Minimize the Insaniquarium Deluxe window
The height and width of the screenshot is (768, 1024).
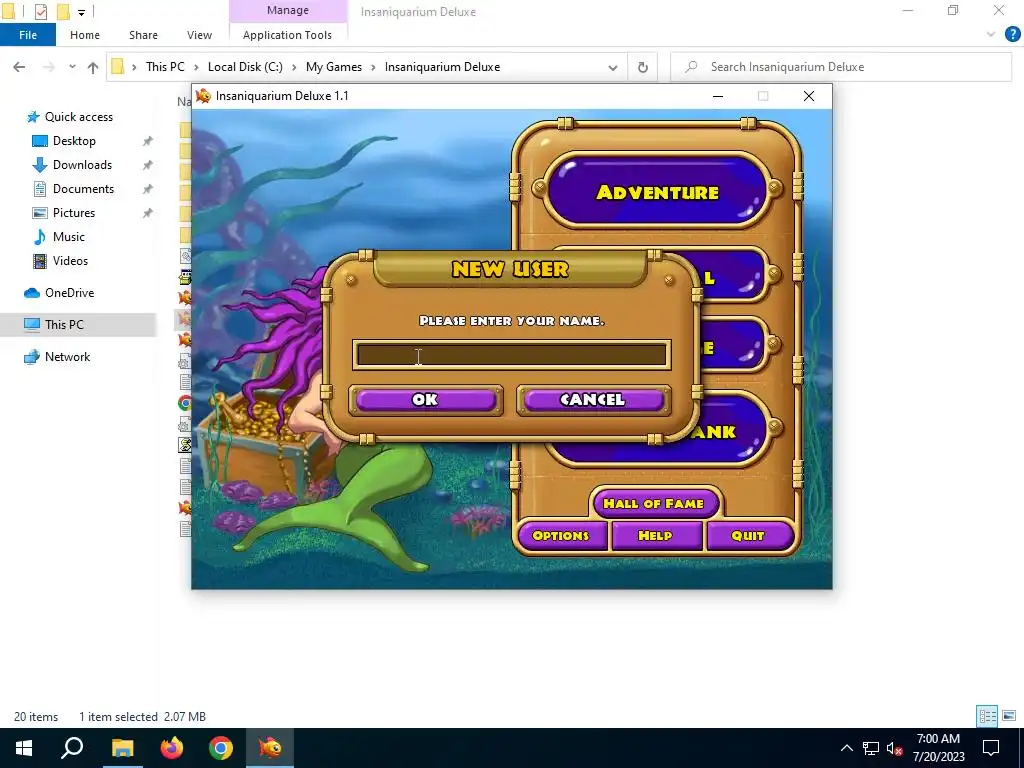tap(718, 96)
